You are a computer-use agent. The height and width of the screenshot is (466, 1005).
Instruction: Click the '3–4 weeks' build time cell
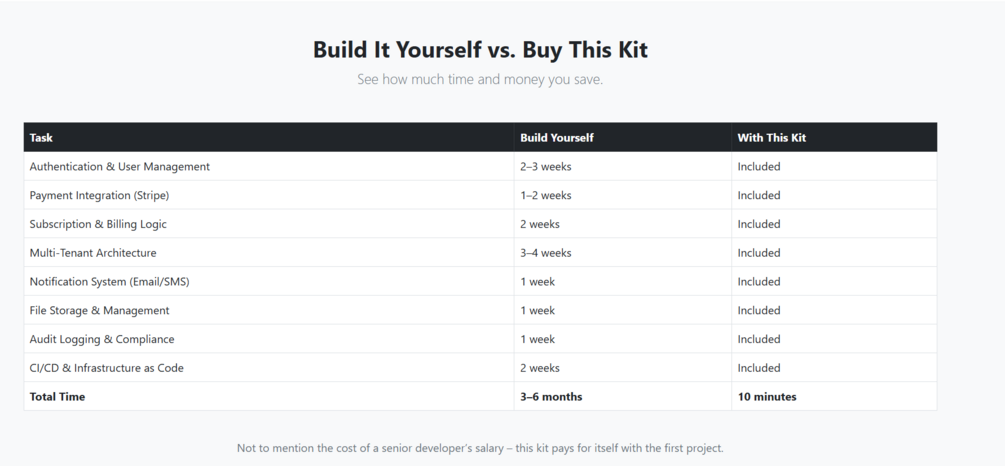546,253
